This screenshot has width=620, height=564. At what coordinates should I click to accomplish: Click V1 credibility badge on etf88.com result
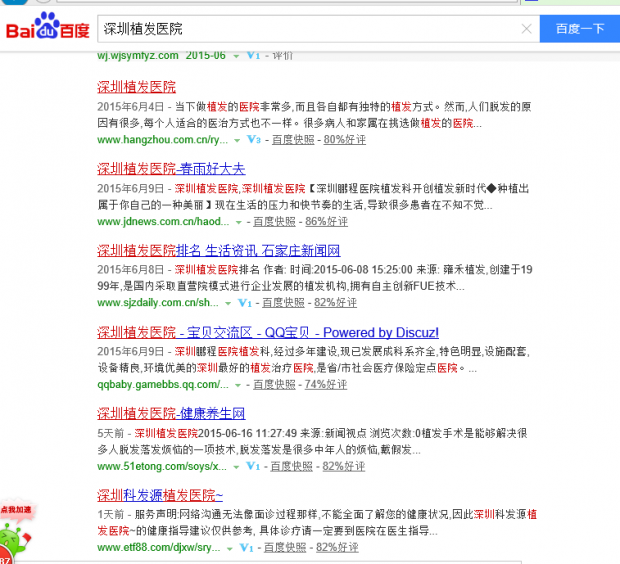(x=246, y=547)
